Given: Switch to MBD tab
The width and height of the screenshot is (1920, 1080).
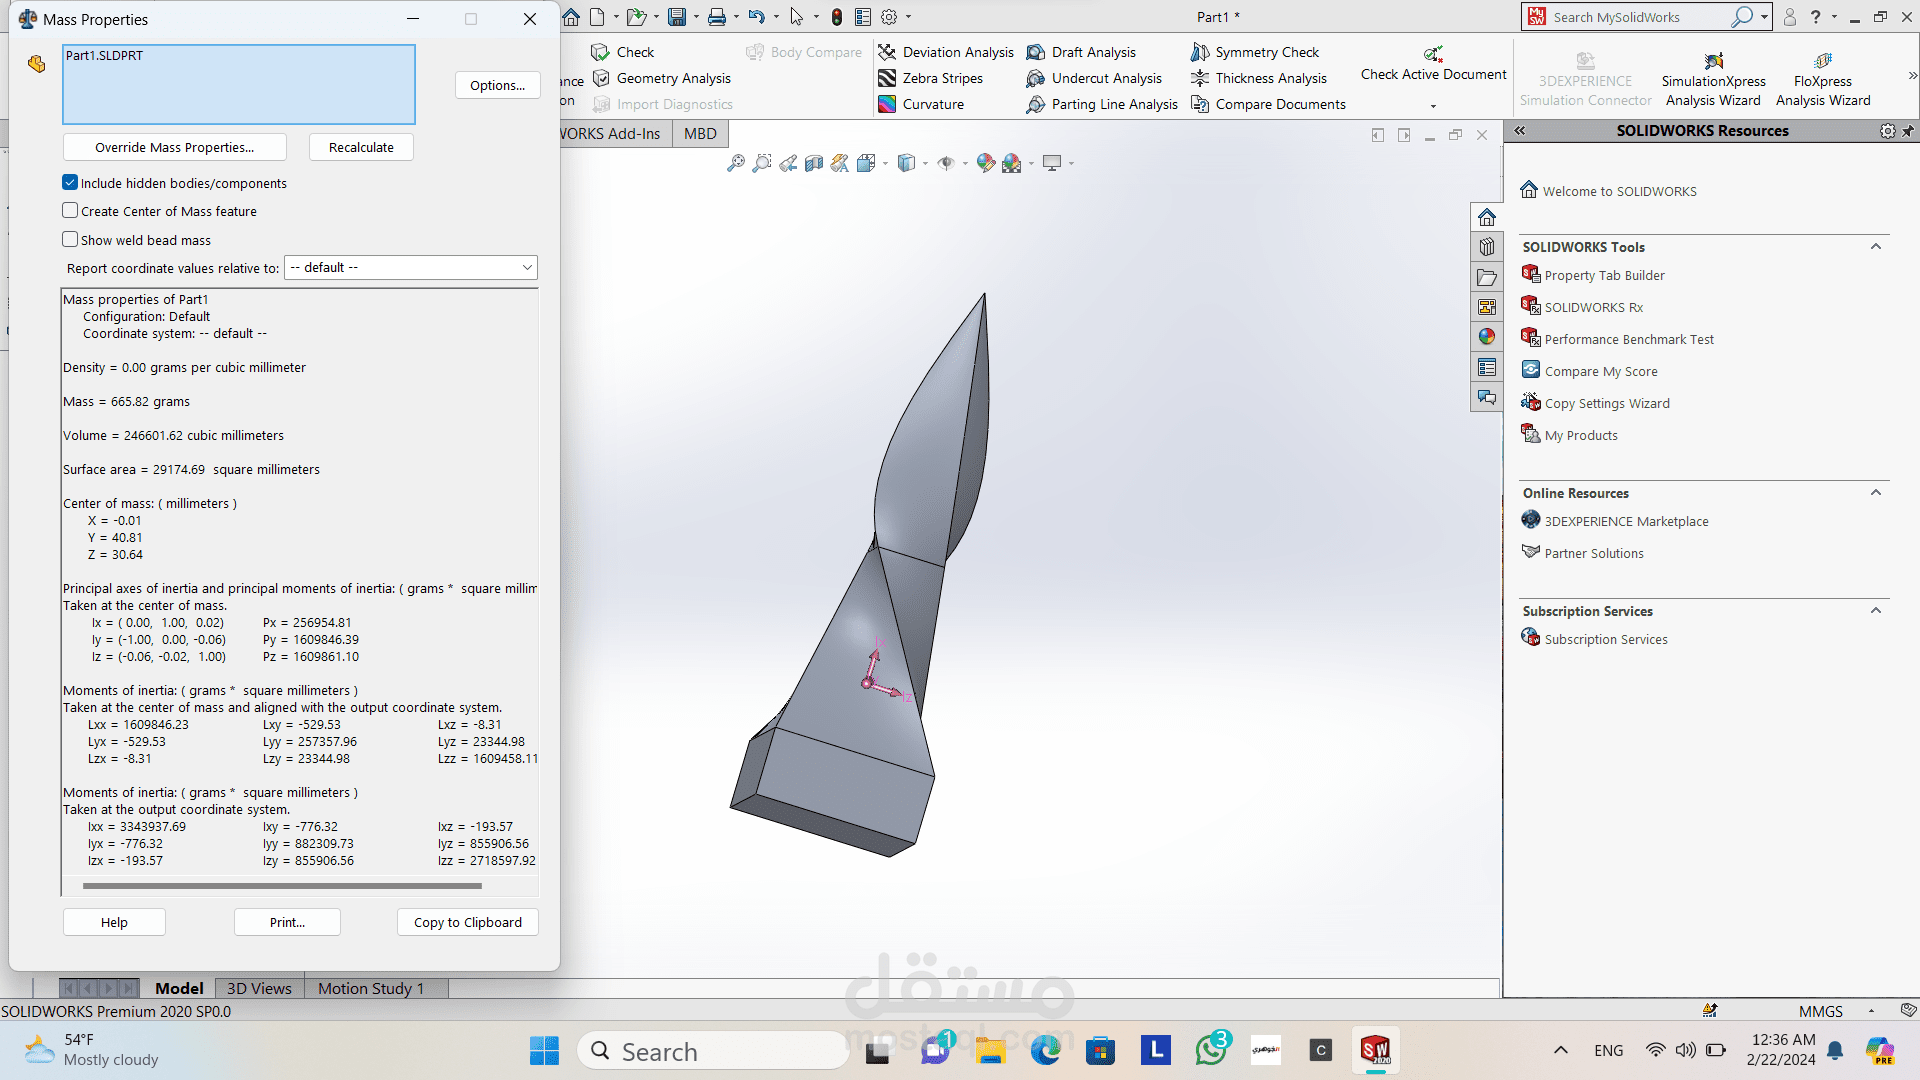Looking at the screenshot, I should click(x=700, y=134).
